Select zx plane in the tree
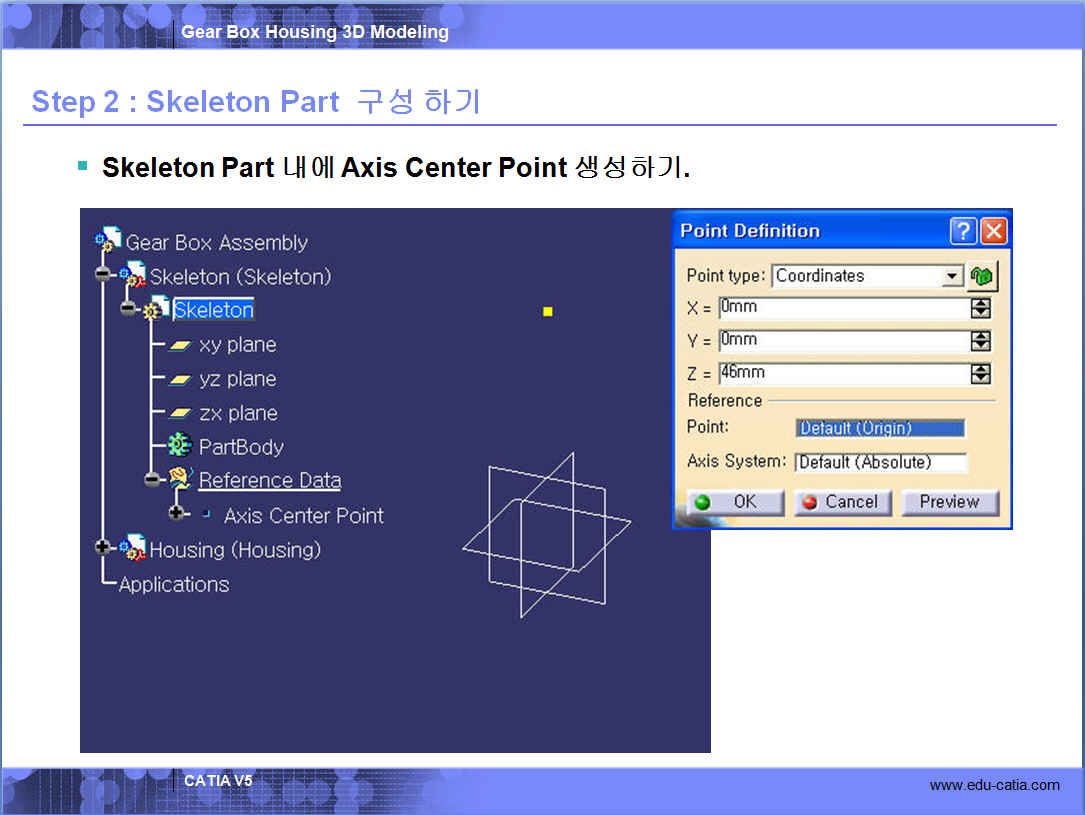 237,413
